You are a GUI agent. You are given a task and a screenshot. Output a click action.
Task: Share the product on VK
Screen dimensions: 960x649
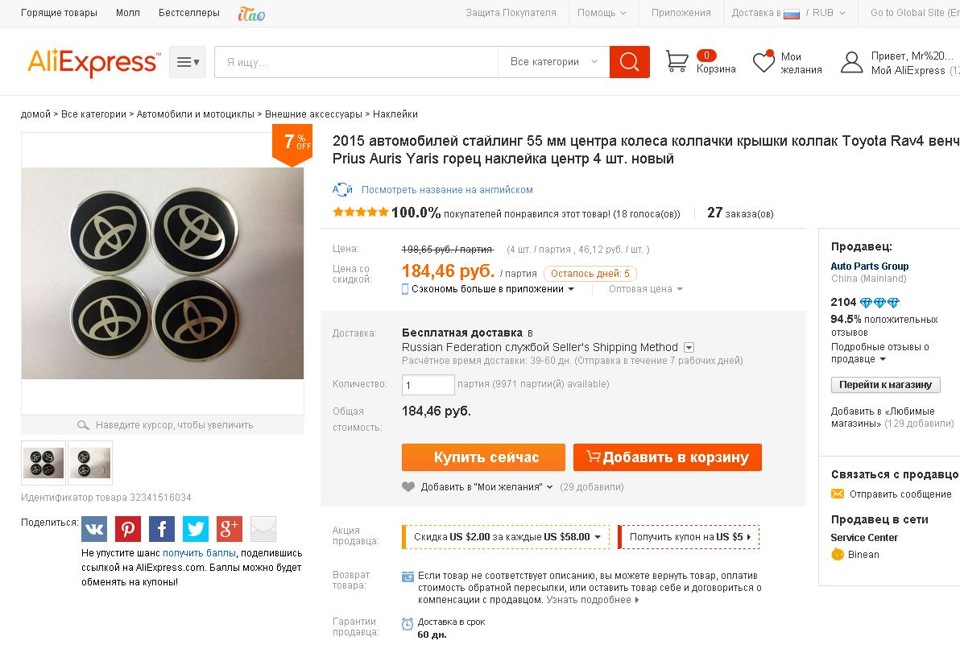94,529
